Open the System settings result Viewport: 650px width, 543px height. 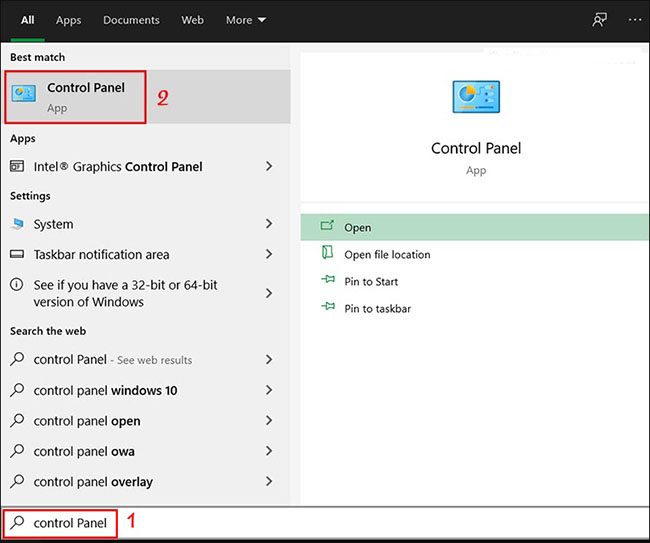pos(146,224)
